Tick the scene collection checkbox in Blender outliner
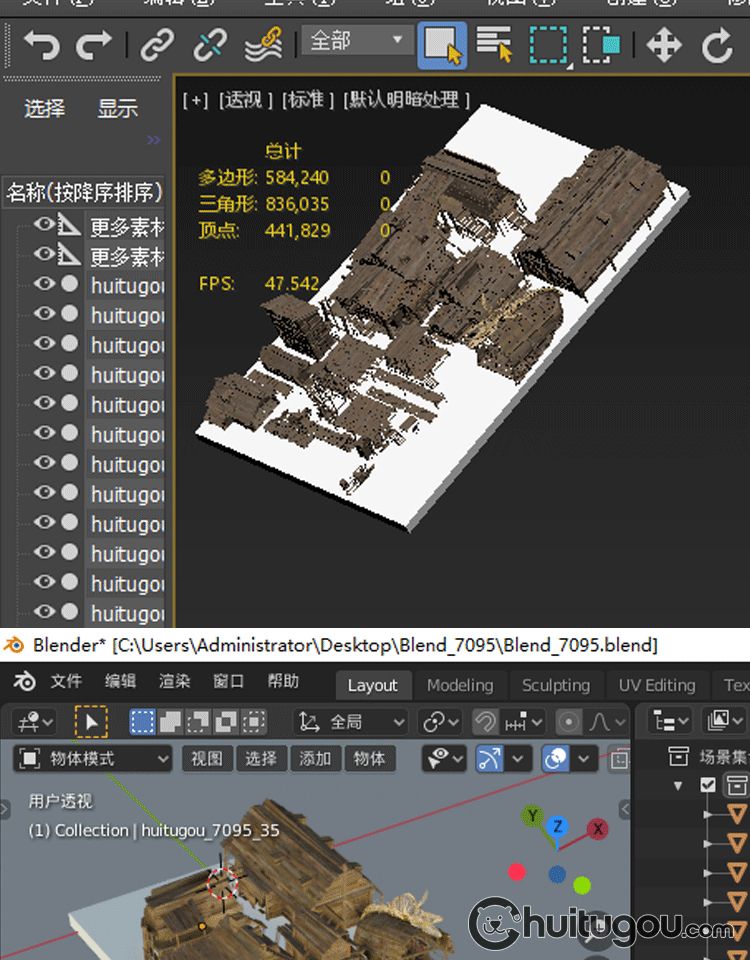Image resolution: width=750 pixels, height=960 pixels. [x=708, y=785]
